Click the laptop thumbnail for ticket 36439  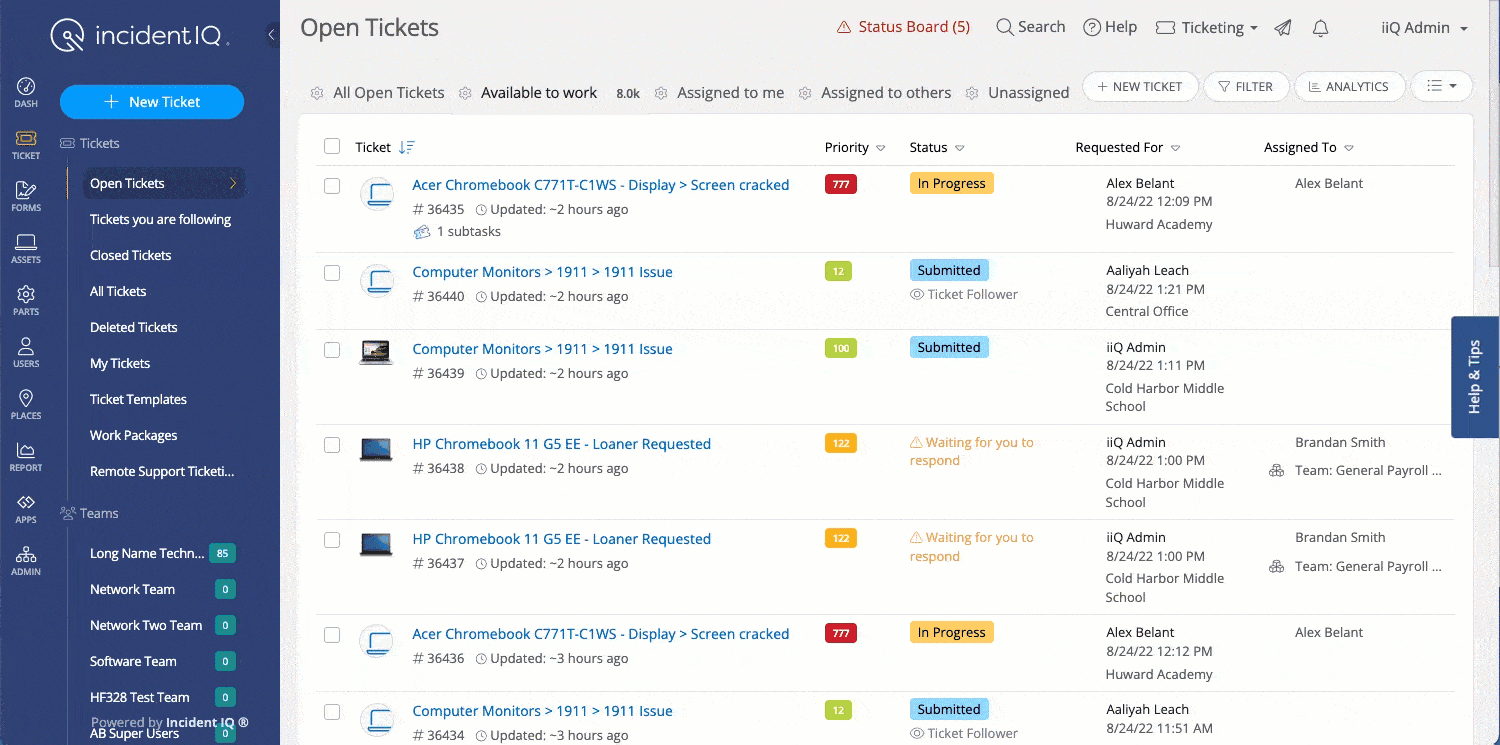point(376,351)
